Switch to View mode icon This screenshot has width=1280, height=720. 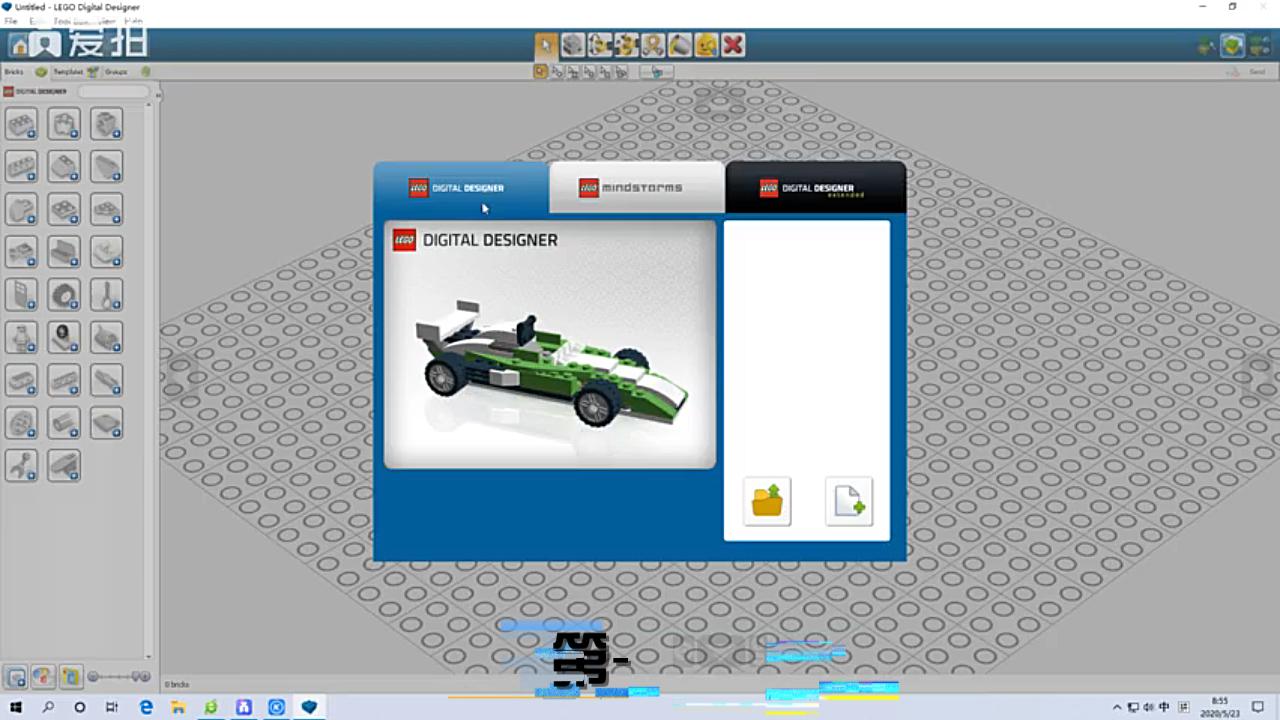(1232, 45)
